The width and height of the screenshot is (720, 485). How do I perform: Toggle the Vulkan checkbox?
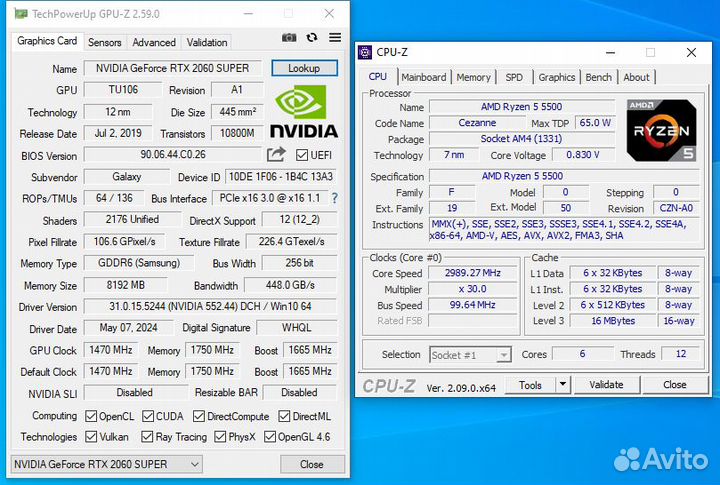pos(91,437)
